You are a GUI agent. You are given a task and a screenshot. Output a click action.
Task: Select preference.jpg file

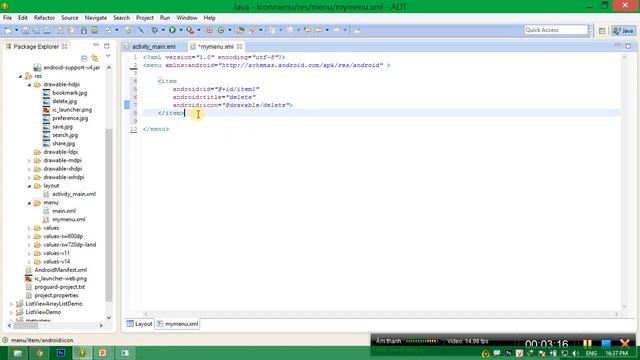70,118
